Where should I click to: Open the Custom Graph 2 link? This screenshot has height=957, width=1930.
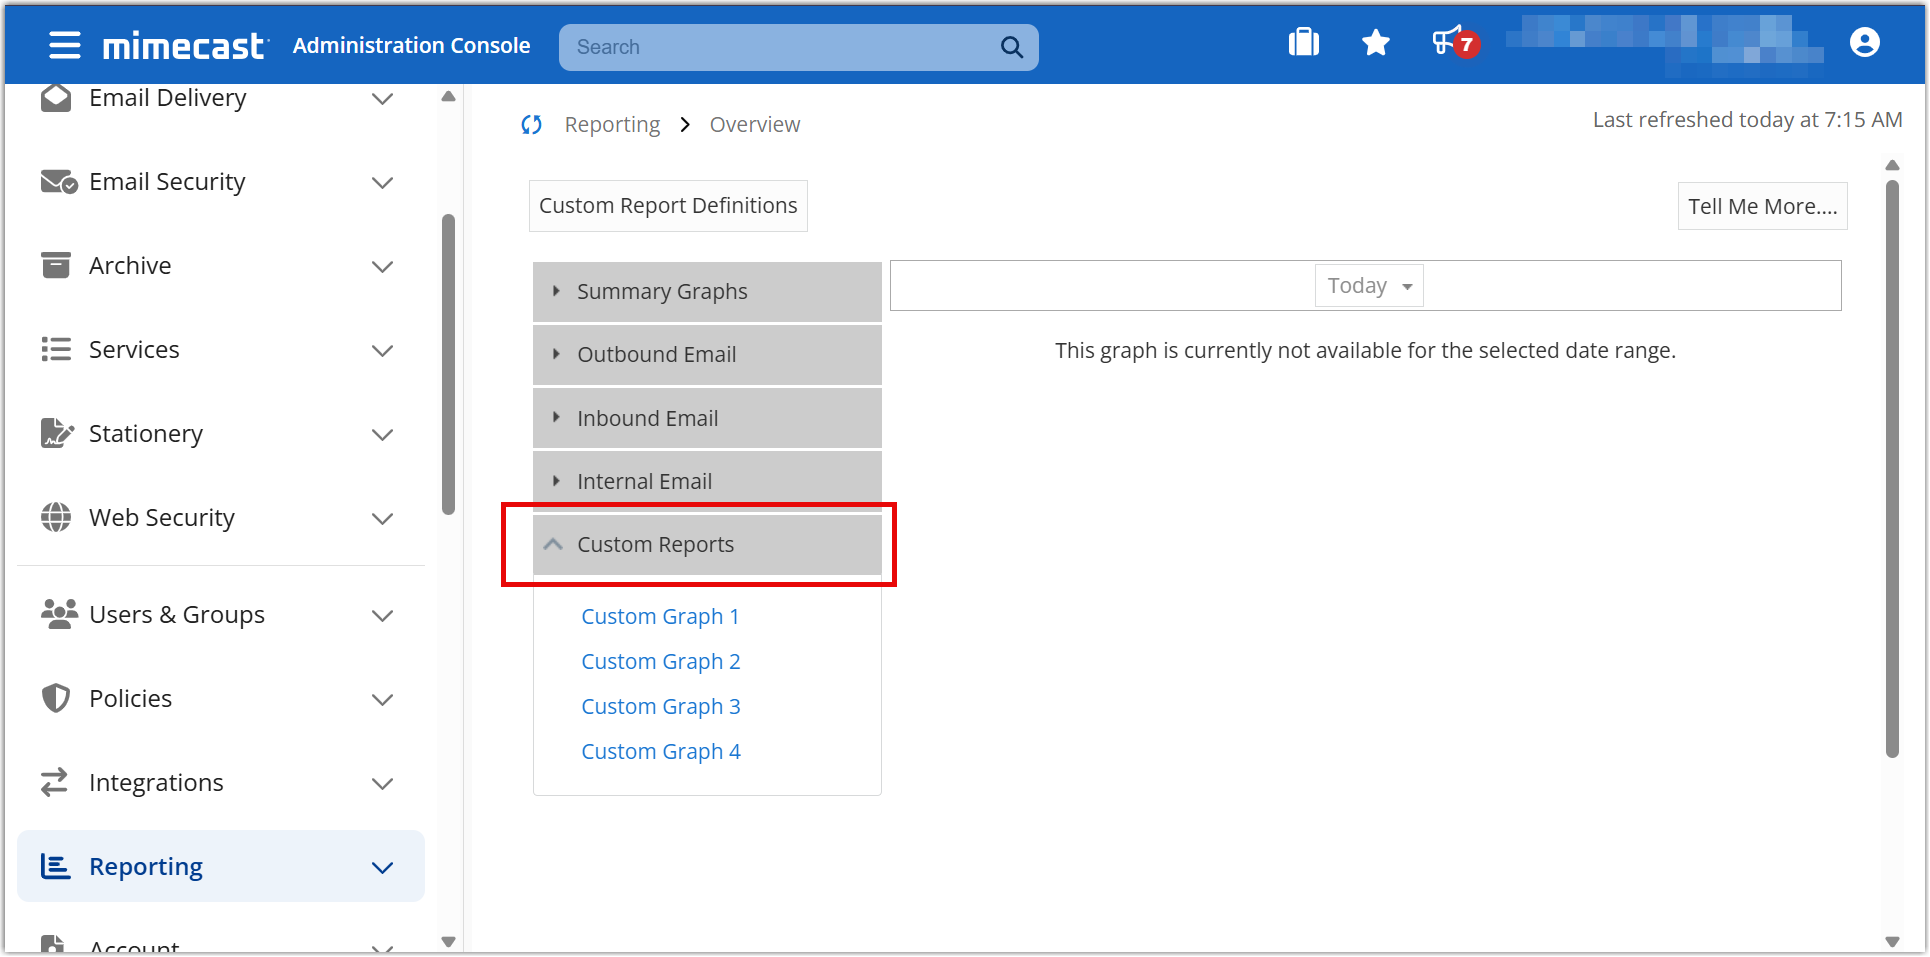[x=660, y=662]
